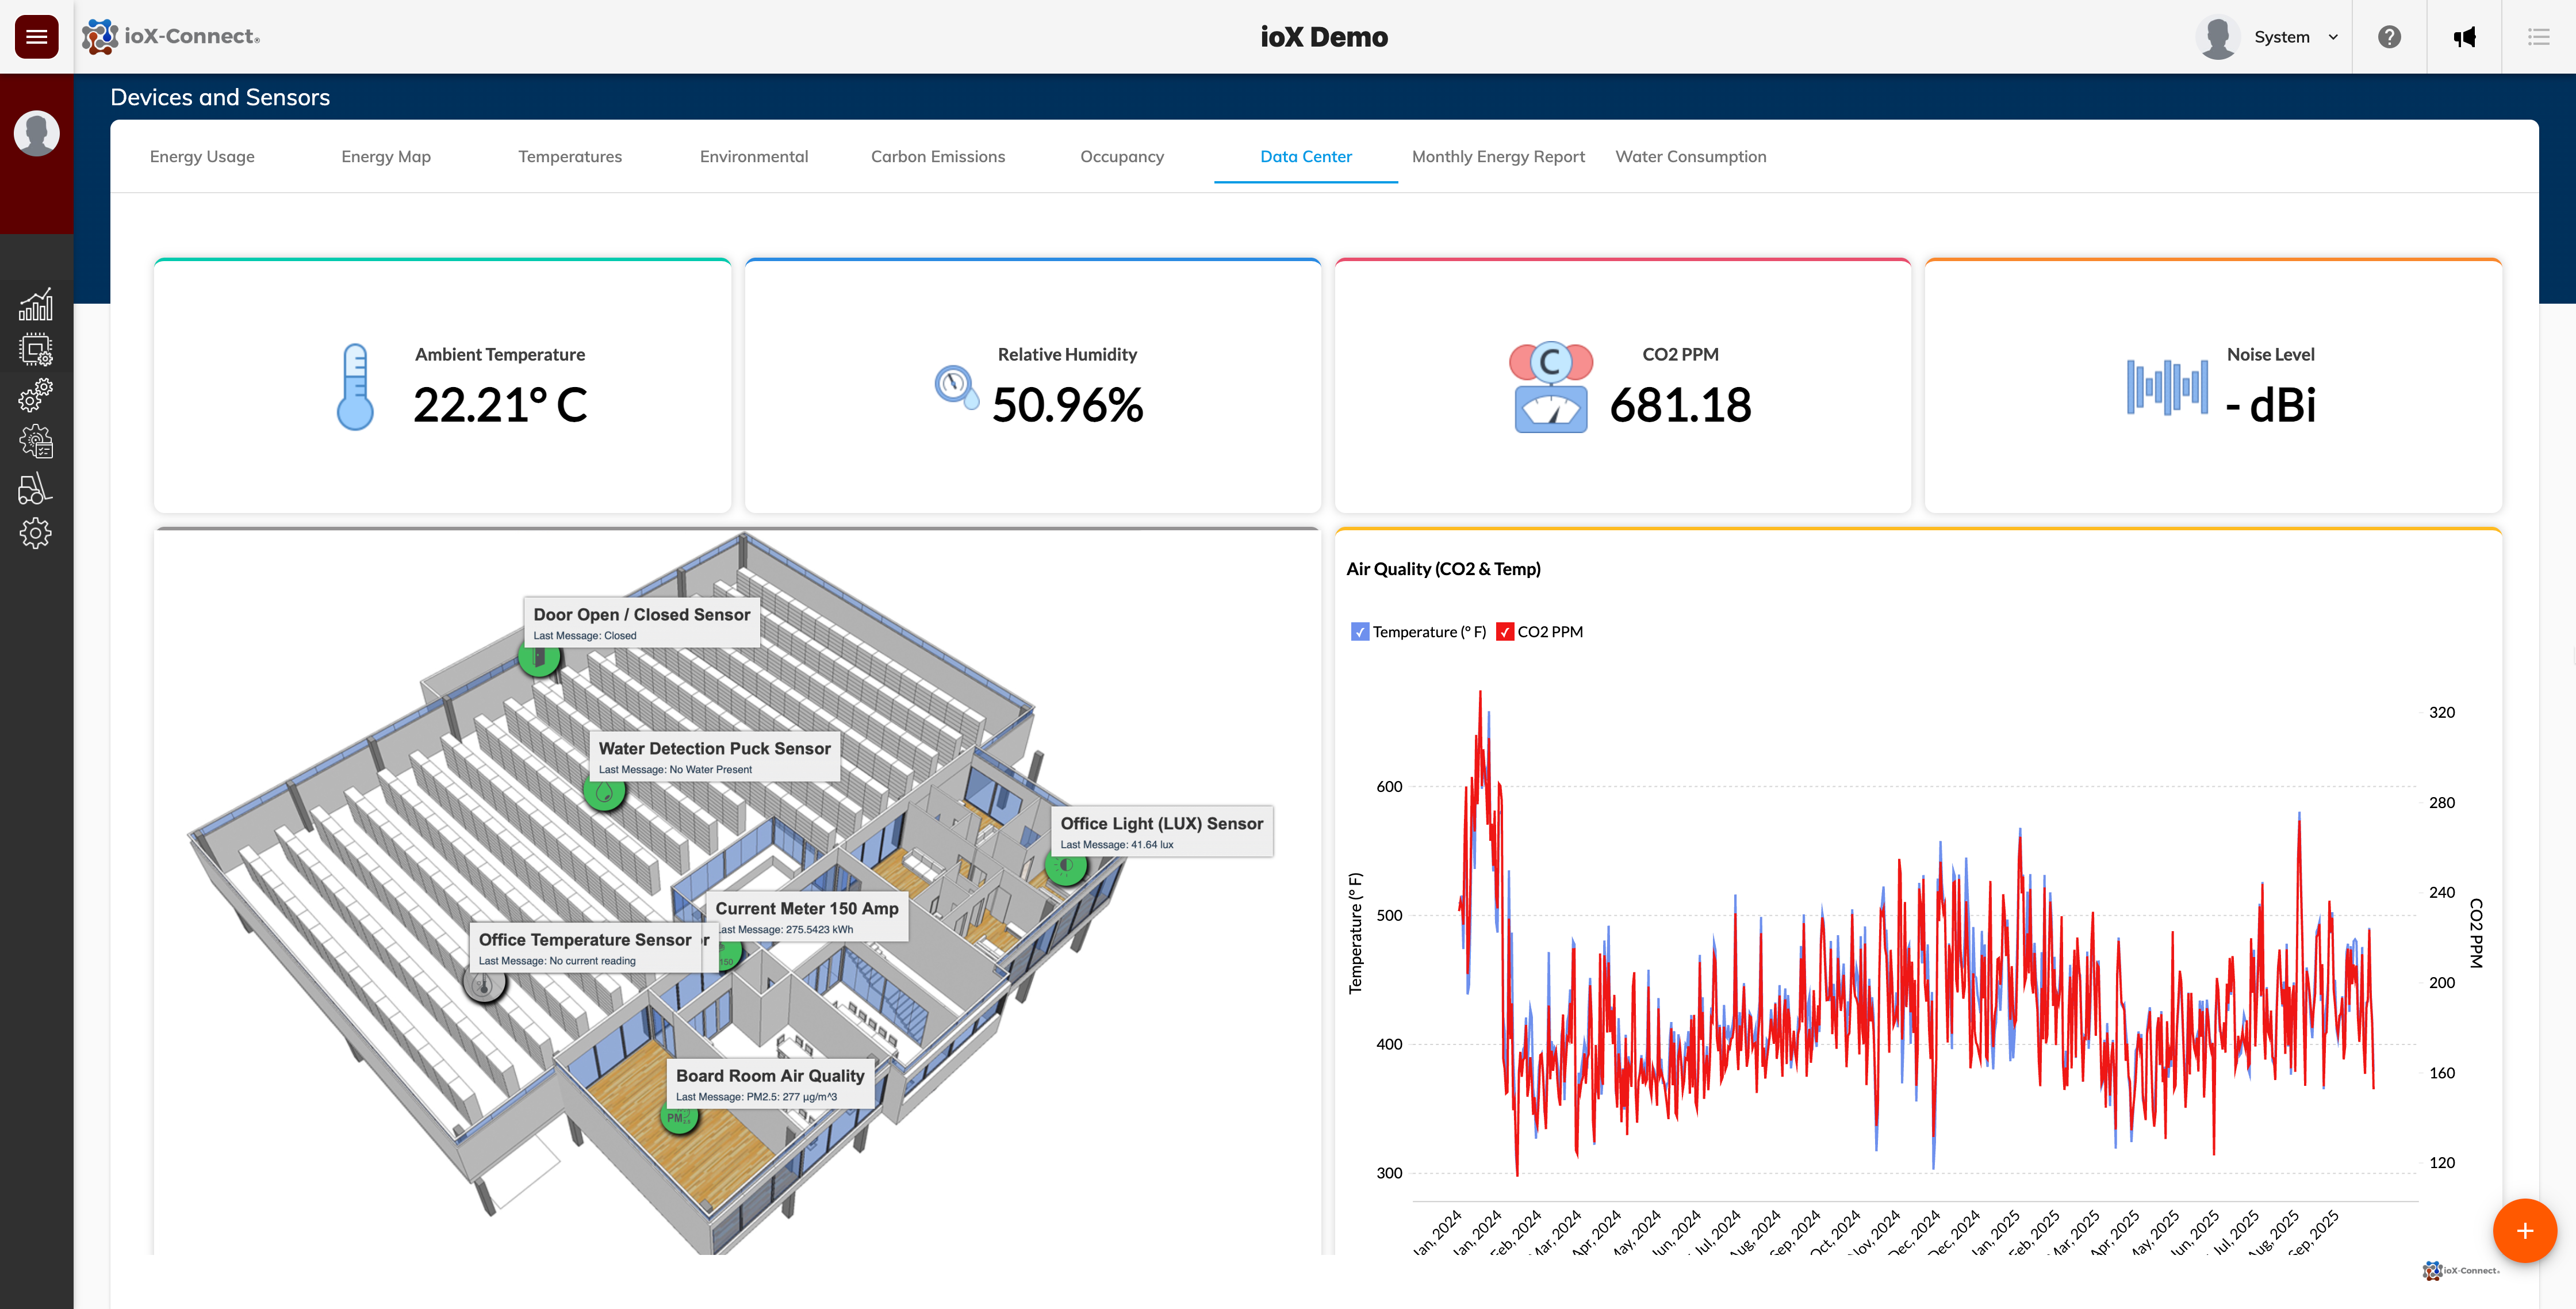
Task: Open the analytics bar chart sidebar icon
Action: coord(36,305)
